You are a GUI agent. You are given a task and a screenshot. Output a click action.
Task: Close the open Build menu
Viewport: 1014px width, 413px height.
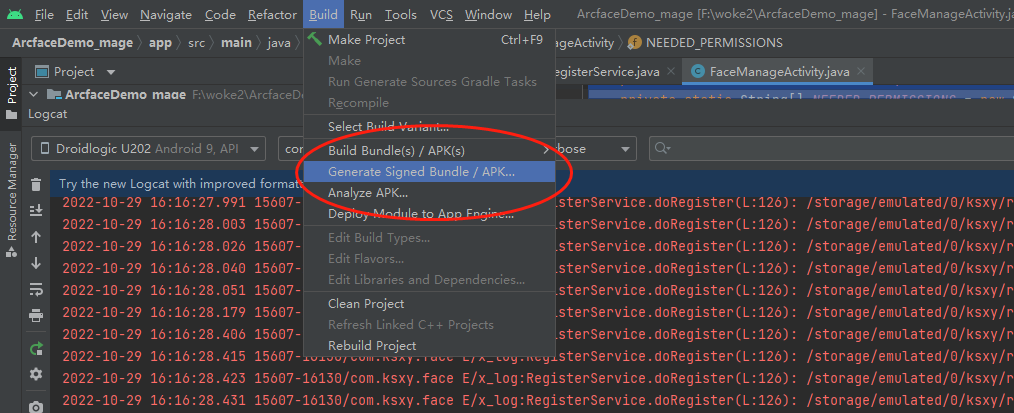323,14
